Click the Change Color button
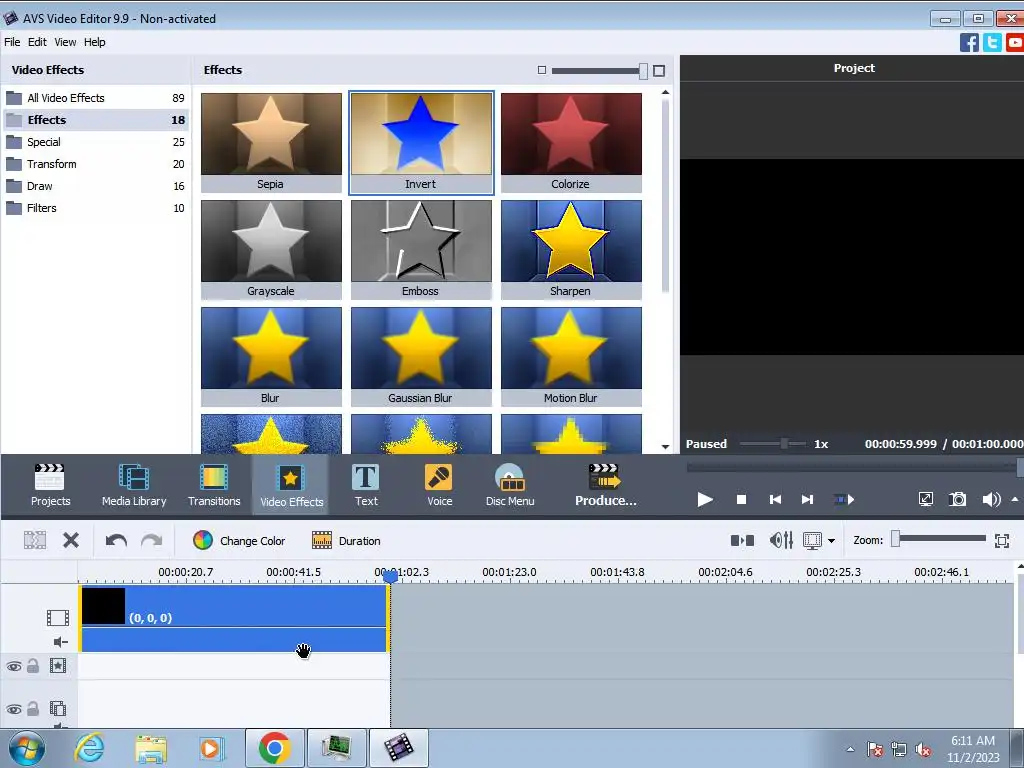Screen dimensions: 1024x768 tap(239, 541)
